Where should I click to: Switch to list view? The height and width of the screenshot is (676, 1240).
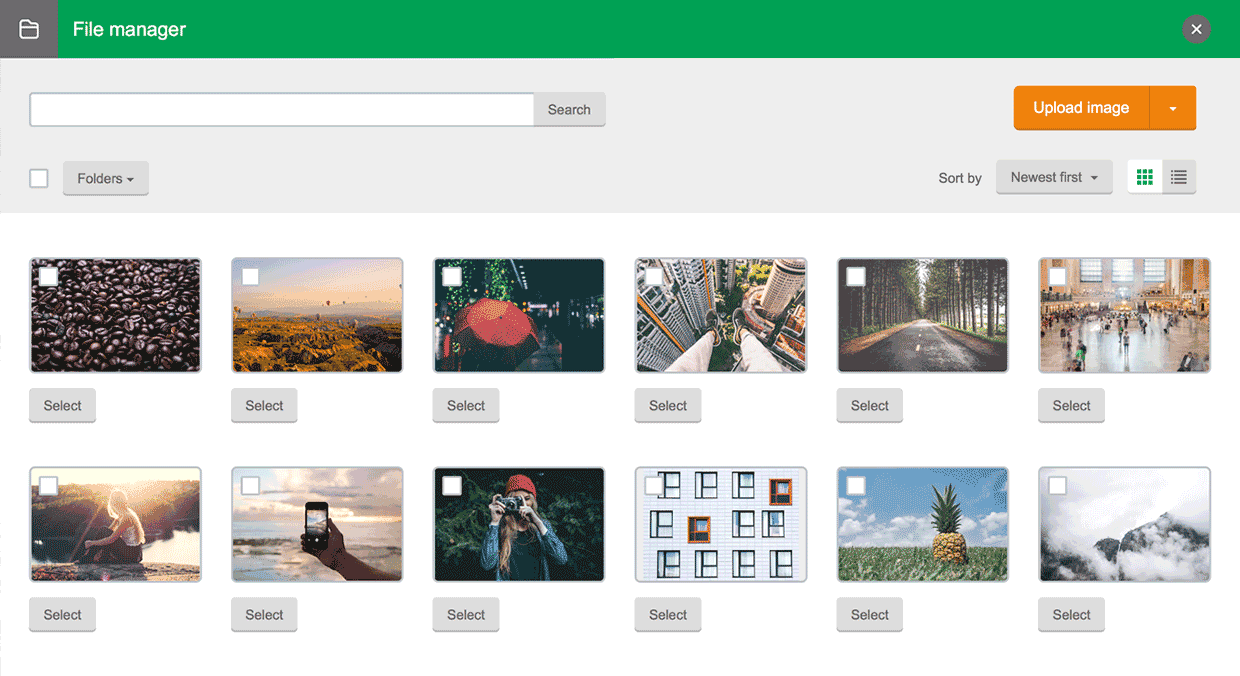(x=1178, y=176)
